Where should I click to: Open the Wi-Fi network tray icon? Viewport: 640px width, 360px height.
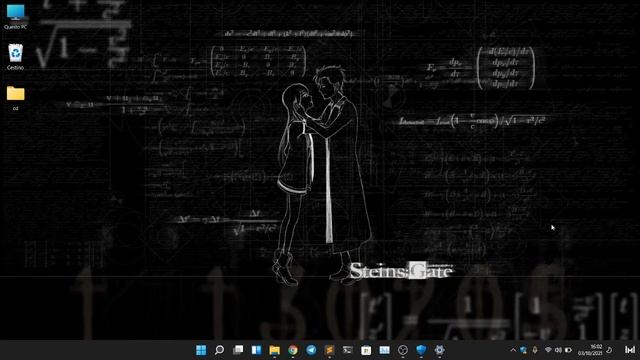(x=548, y=350)
